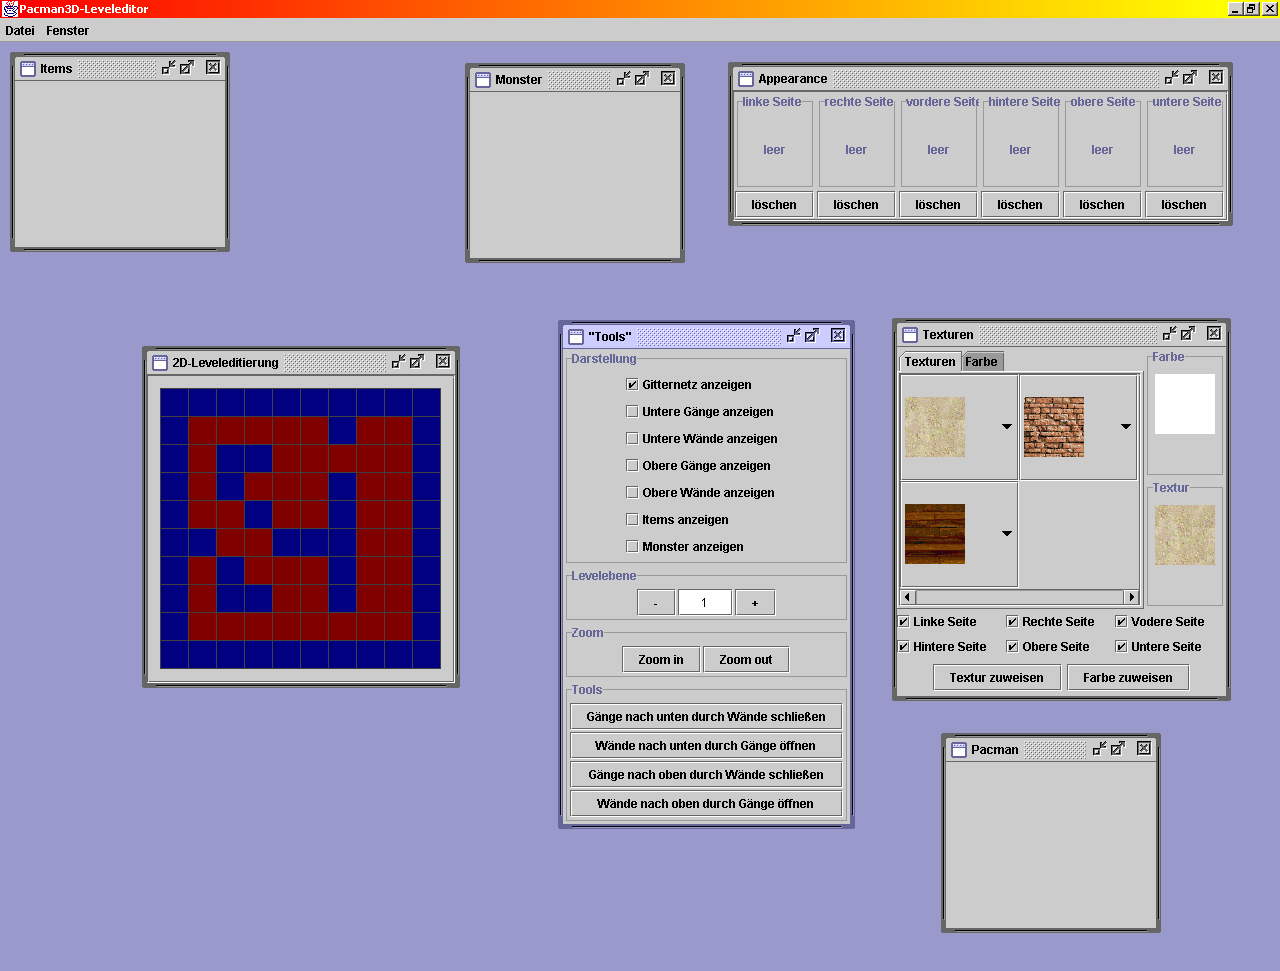The width and height of the screenshot is (1280, 971).
Task: Click the Levelebene number input field
Action: [x=704, y=603]
